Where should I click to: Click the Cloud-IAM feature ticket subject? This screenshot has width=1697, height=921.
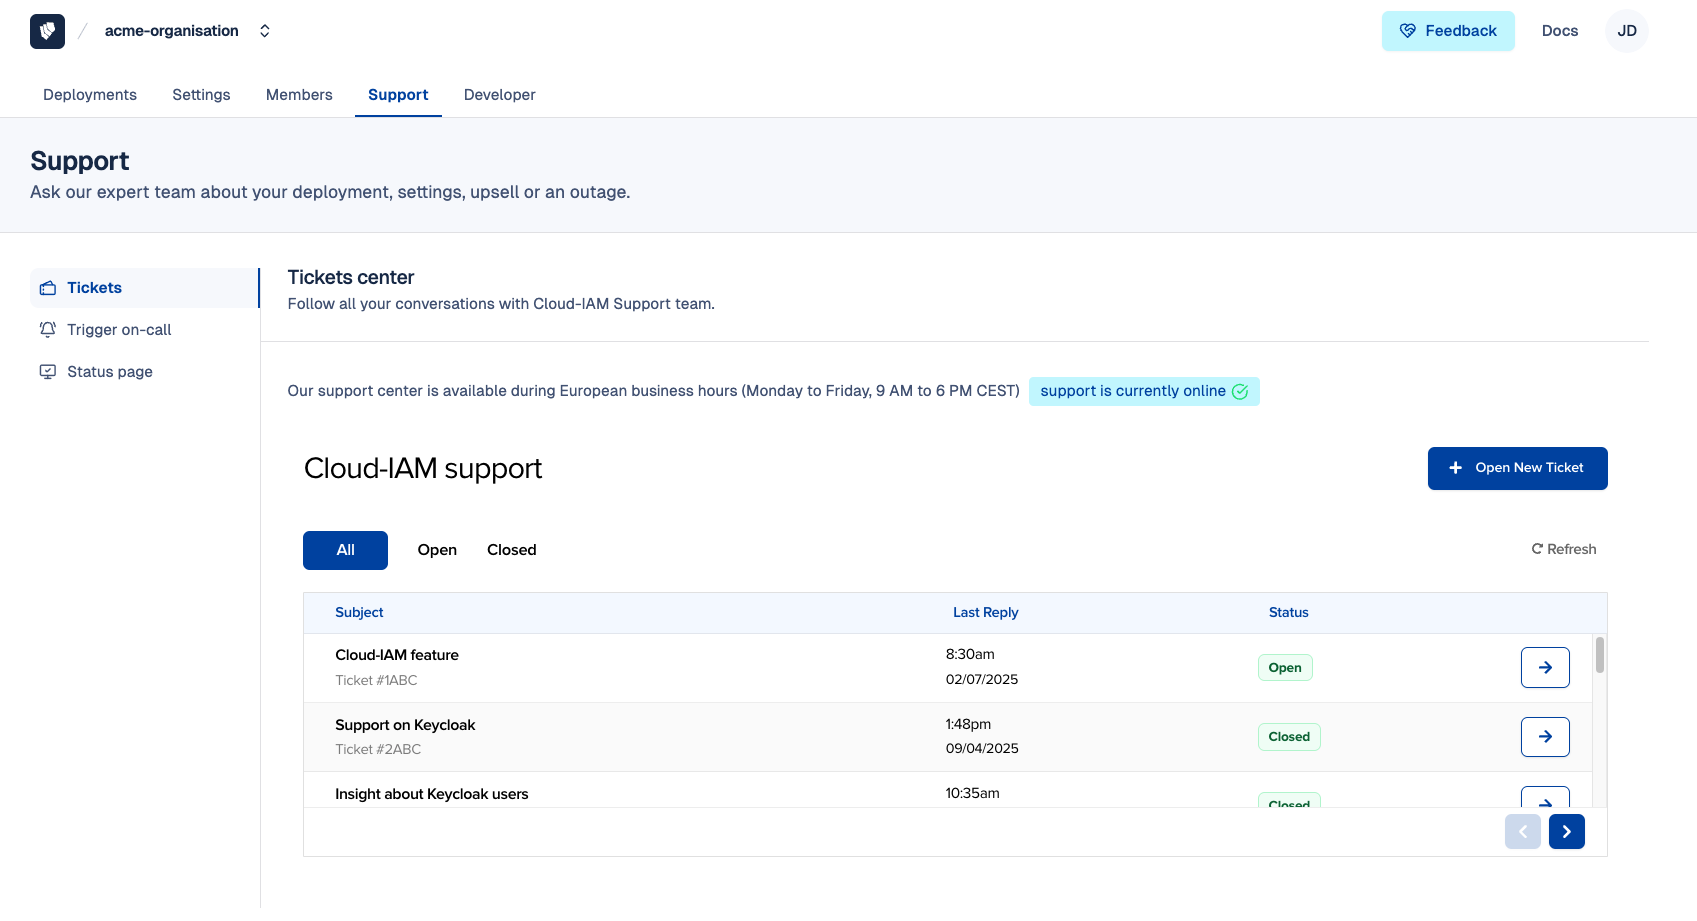pos(397,655)
